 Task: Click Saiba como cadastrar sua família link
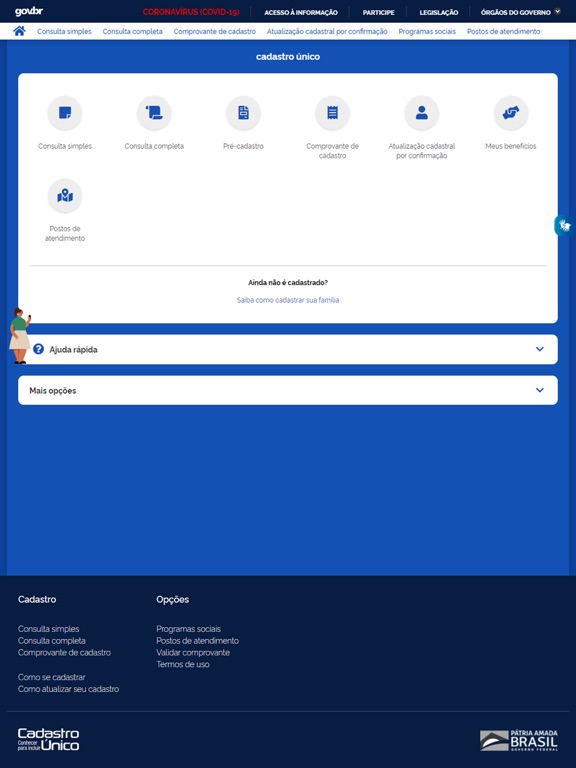[x=288, y=300]
